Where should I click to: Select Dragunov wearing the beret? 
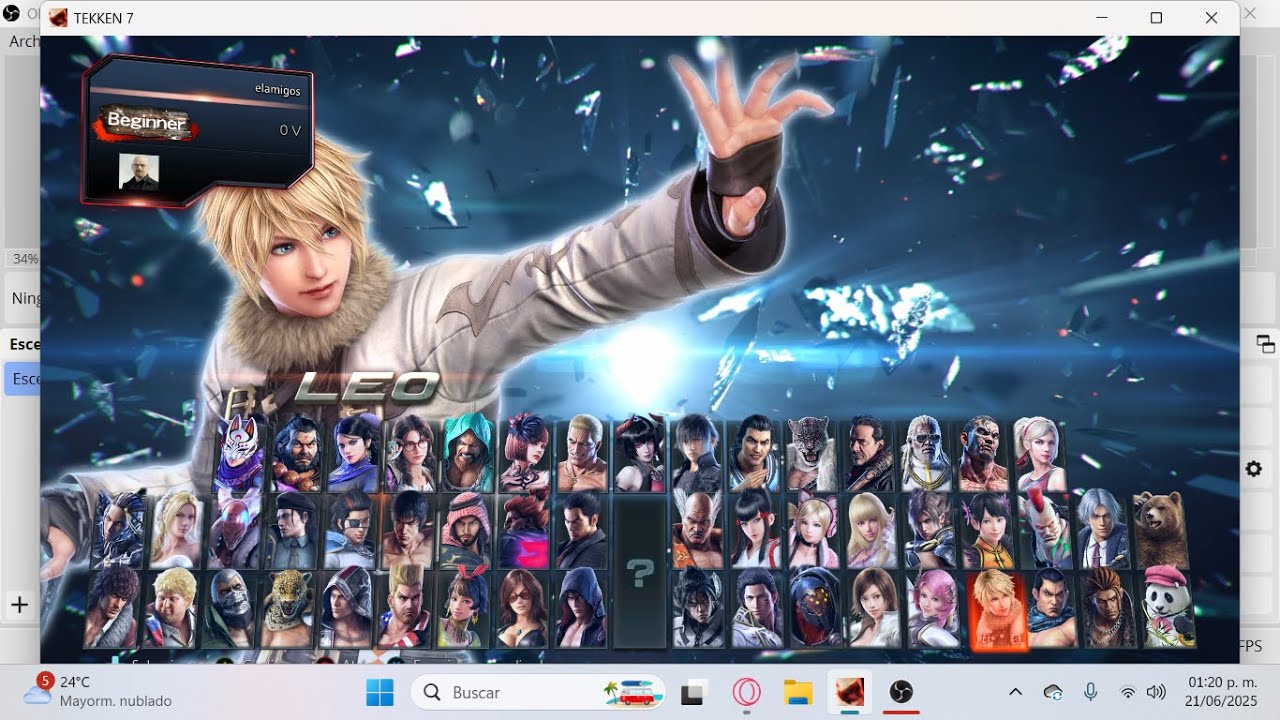click(x=293, y=530)
